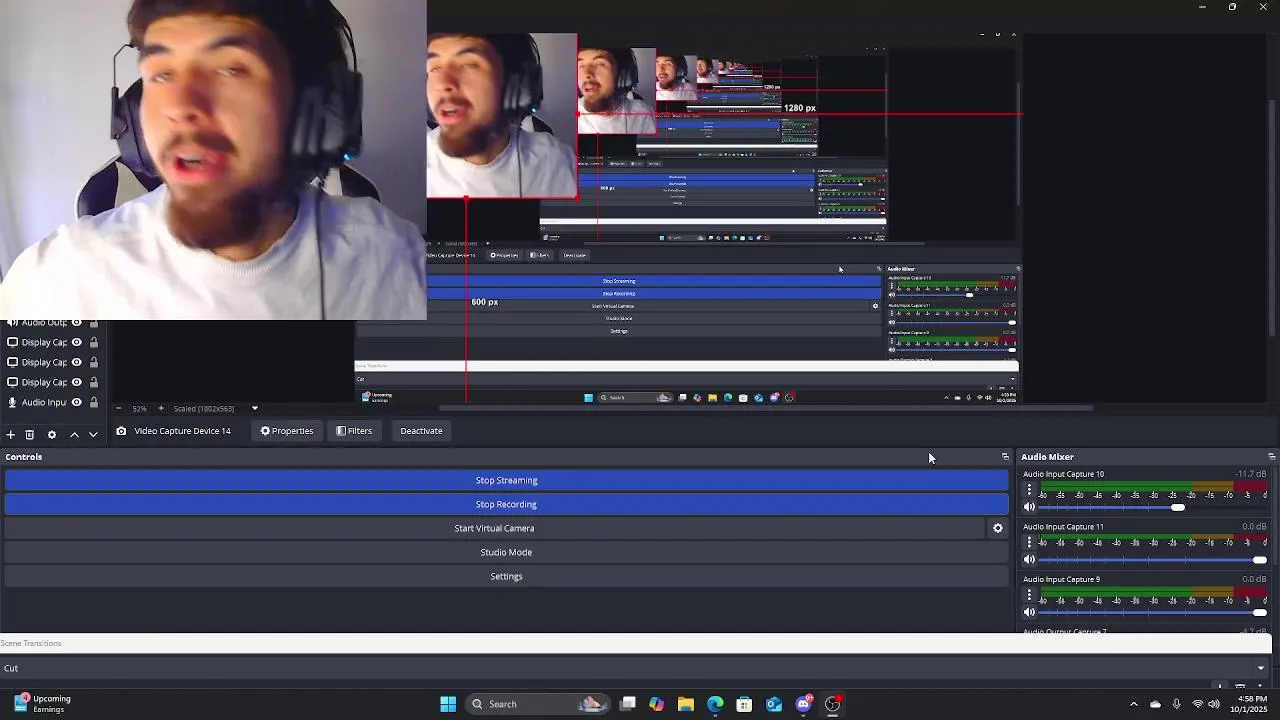
Task: Click the camera icon beside Video Capture Device 14
Action: [121, 431]
